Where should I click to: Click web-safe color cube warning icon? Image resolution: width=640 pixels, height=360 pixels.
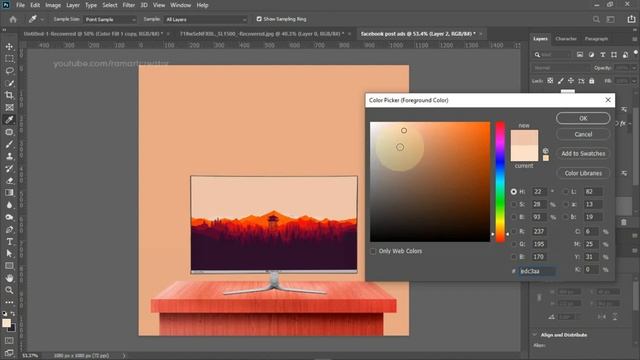(546, 151)
